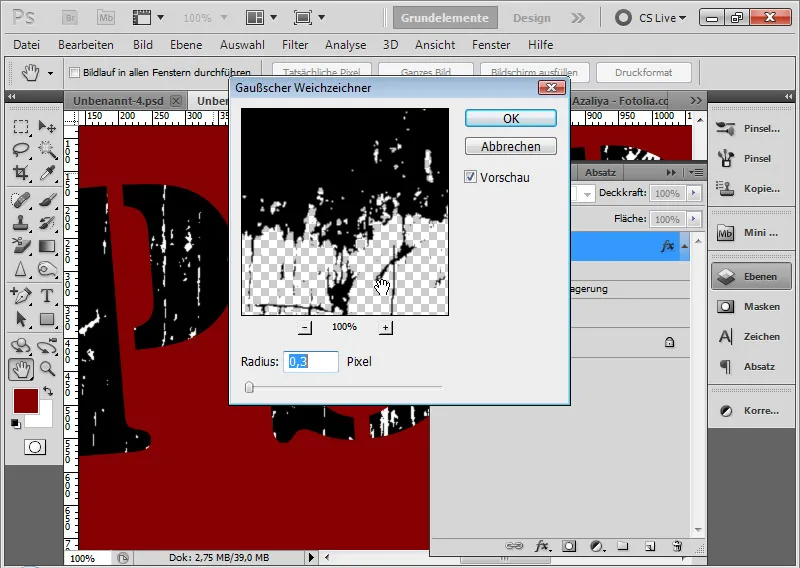Screen dimensions: 800x568
Task: Select the 3D Camera Orbit tool
Action: pos(47,345)
